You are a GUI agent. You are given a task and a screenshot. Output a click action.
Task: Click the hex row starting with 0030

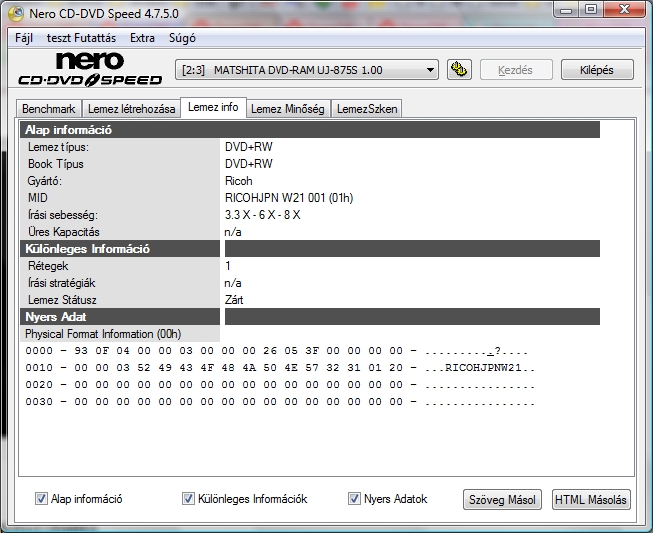(280, 402)
